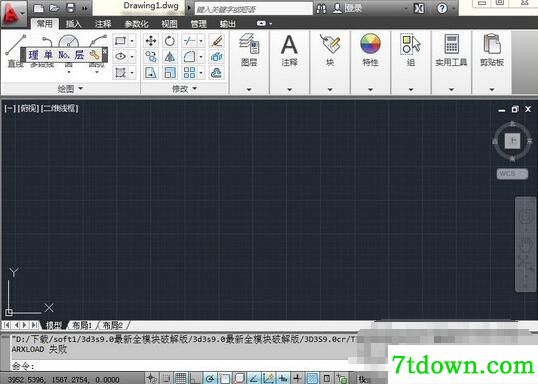Image resolution: width=538 pixels, height=384 pixels.
Task: Open the Fillet tool dropdown arrow
Action: (x=201, y=57)
